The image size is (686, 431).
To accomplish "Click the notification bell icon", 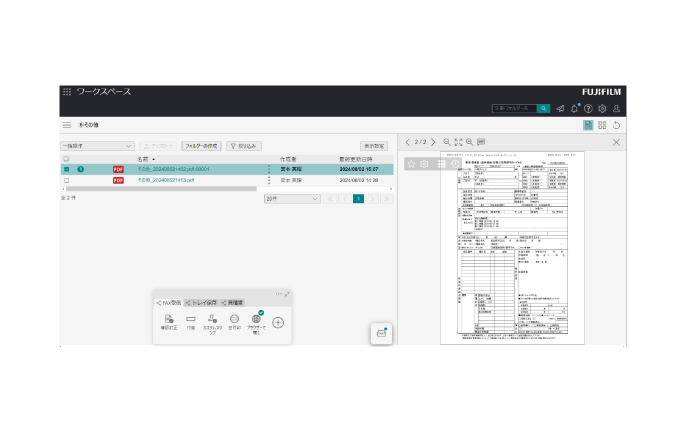I will (574, 108).
